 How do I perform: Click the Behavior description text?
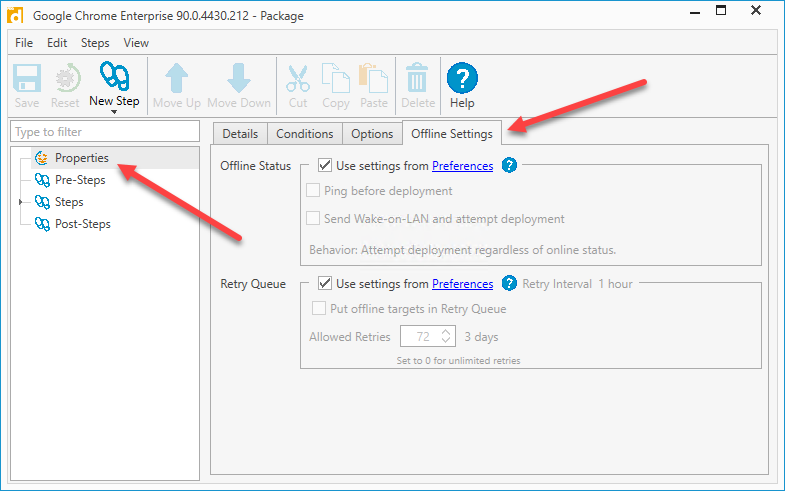(463, 250)
